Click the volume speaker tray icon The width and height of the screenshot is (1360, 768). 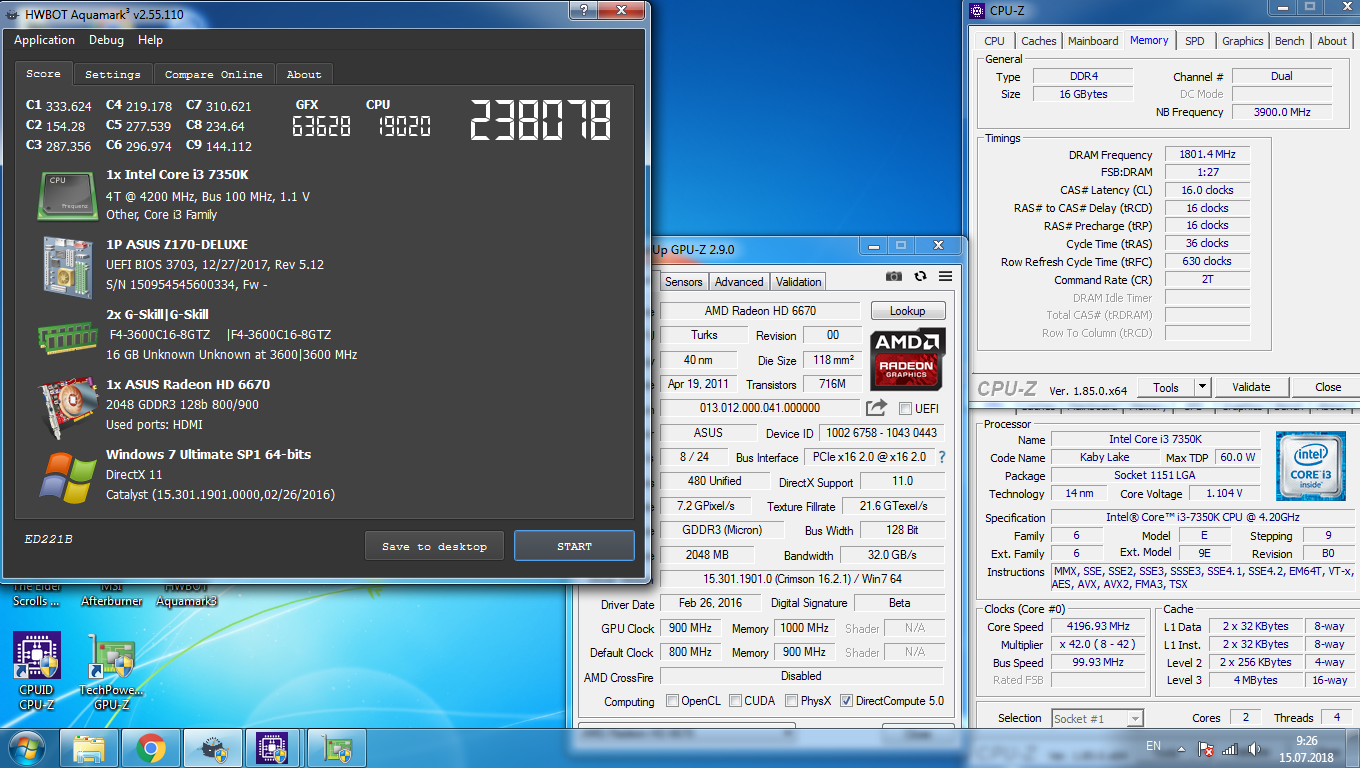click(1253, 748)
